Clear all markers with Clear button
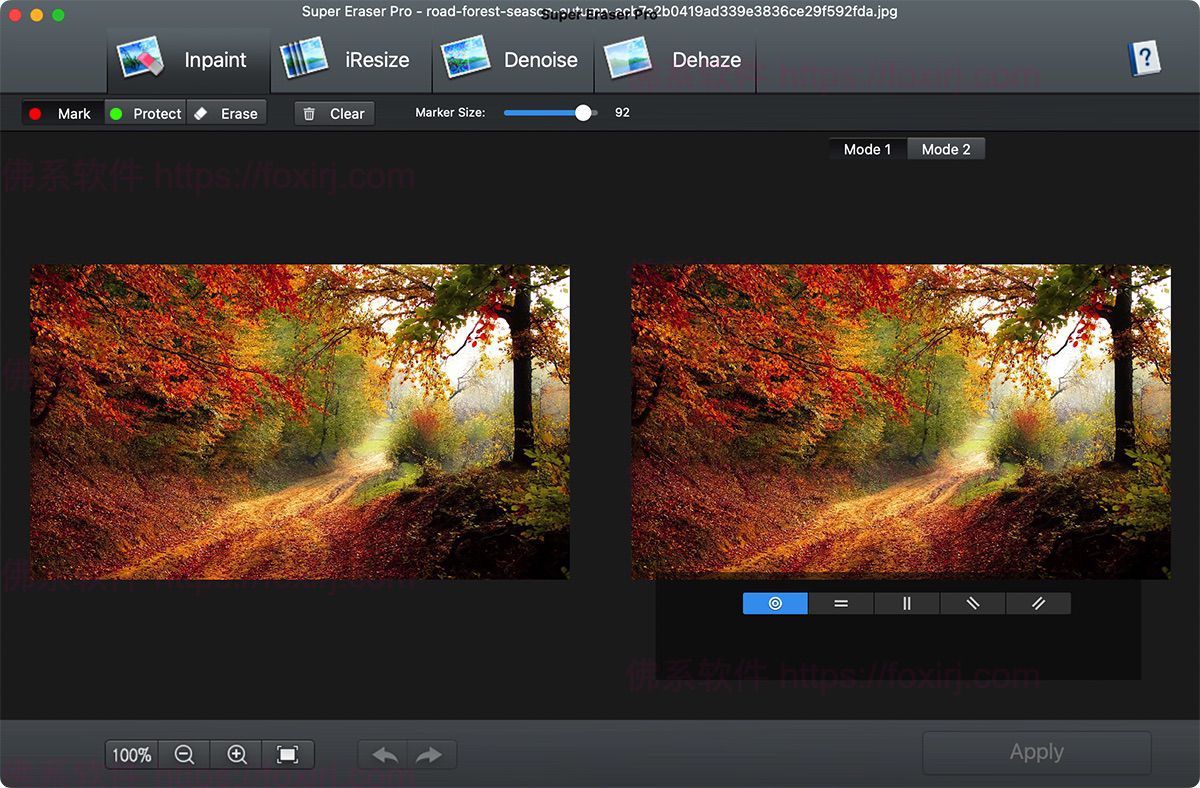 334,113
